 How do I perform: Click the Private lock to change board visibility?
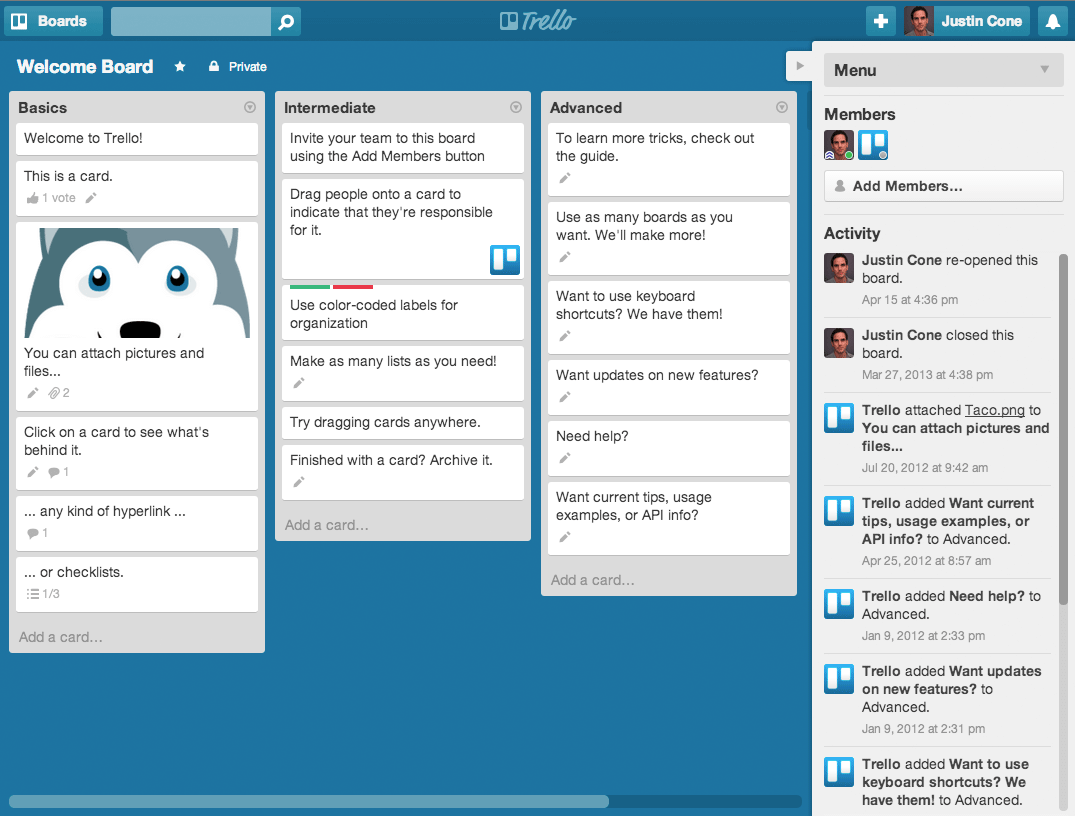coord(213,66)
